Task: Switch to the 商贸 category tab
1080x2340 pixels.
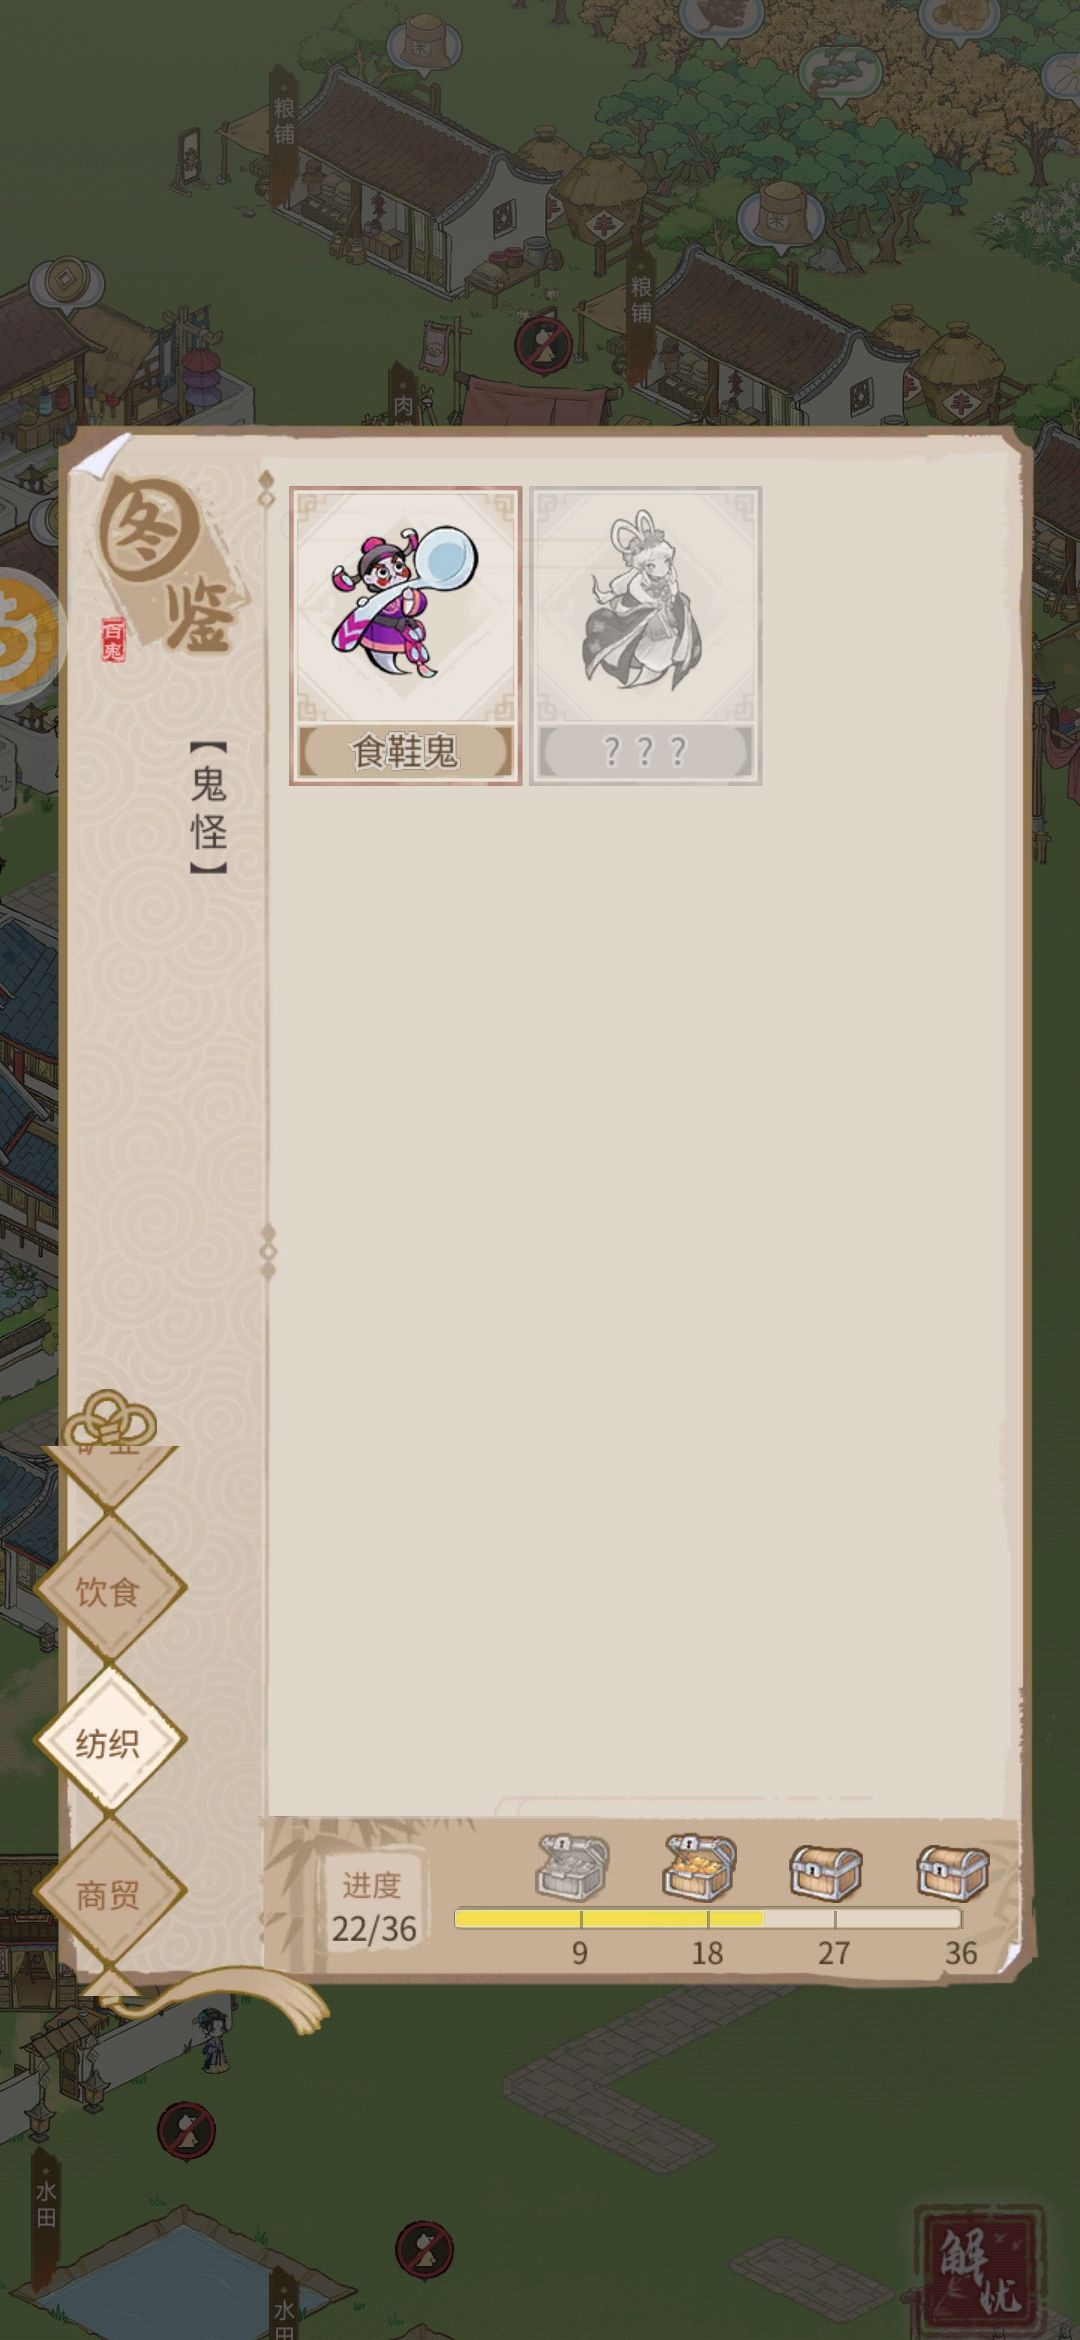Action: point(109,1894)
